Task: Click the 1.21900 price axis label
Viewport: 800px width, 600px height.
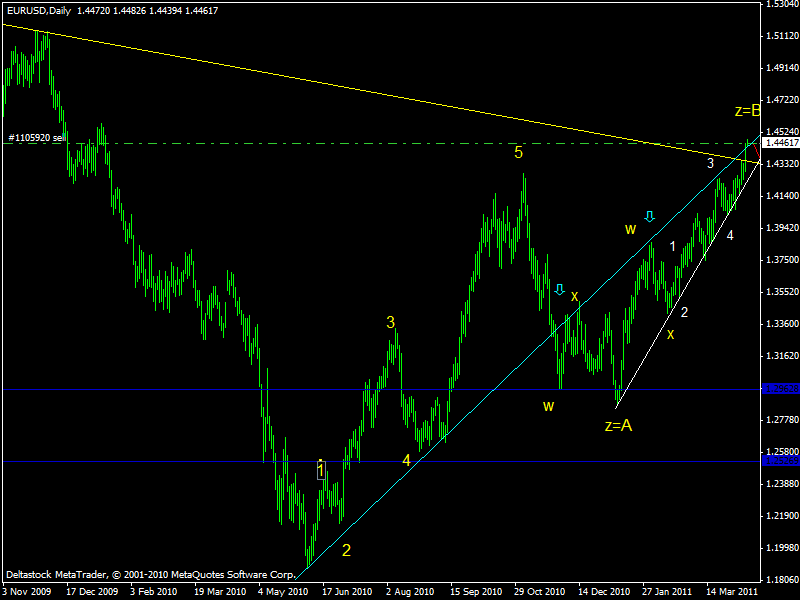Action: point(782,516)
